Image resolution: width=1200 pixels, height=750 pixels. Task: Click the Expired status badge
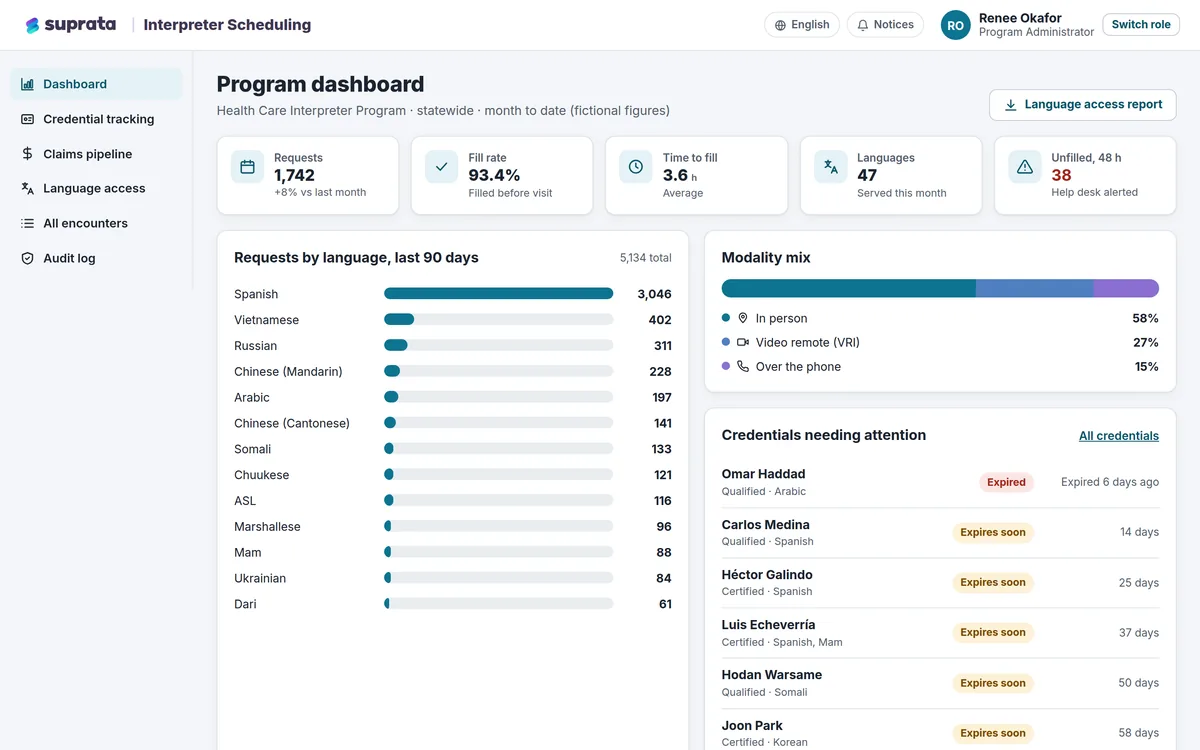point(1006,482)
